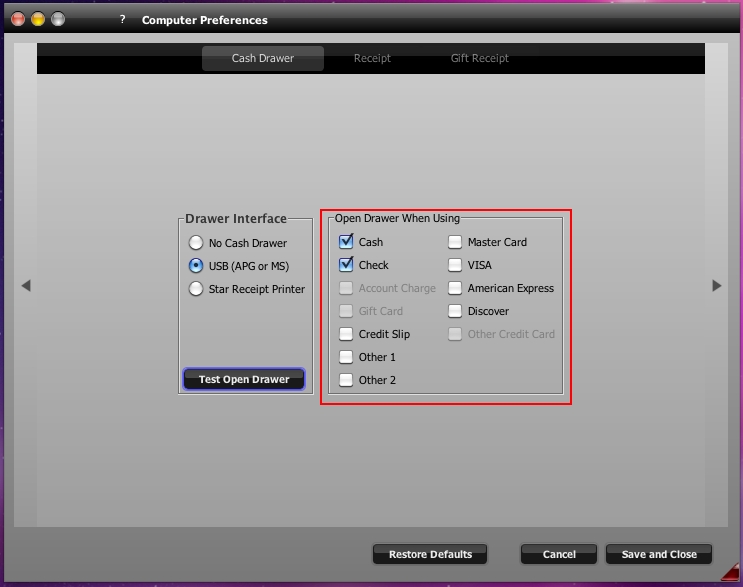
Task: Click the right arrow navigation icon
Action: click(x=716, y=286)
